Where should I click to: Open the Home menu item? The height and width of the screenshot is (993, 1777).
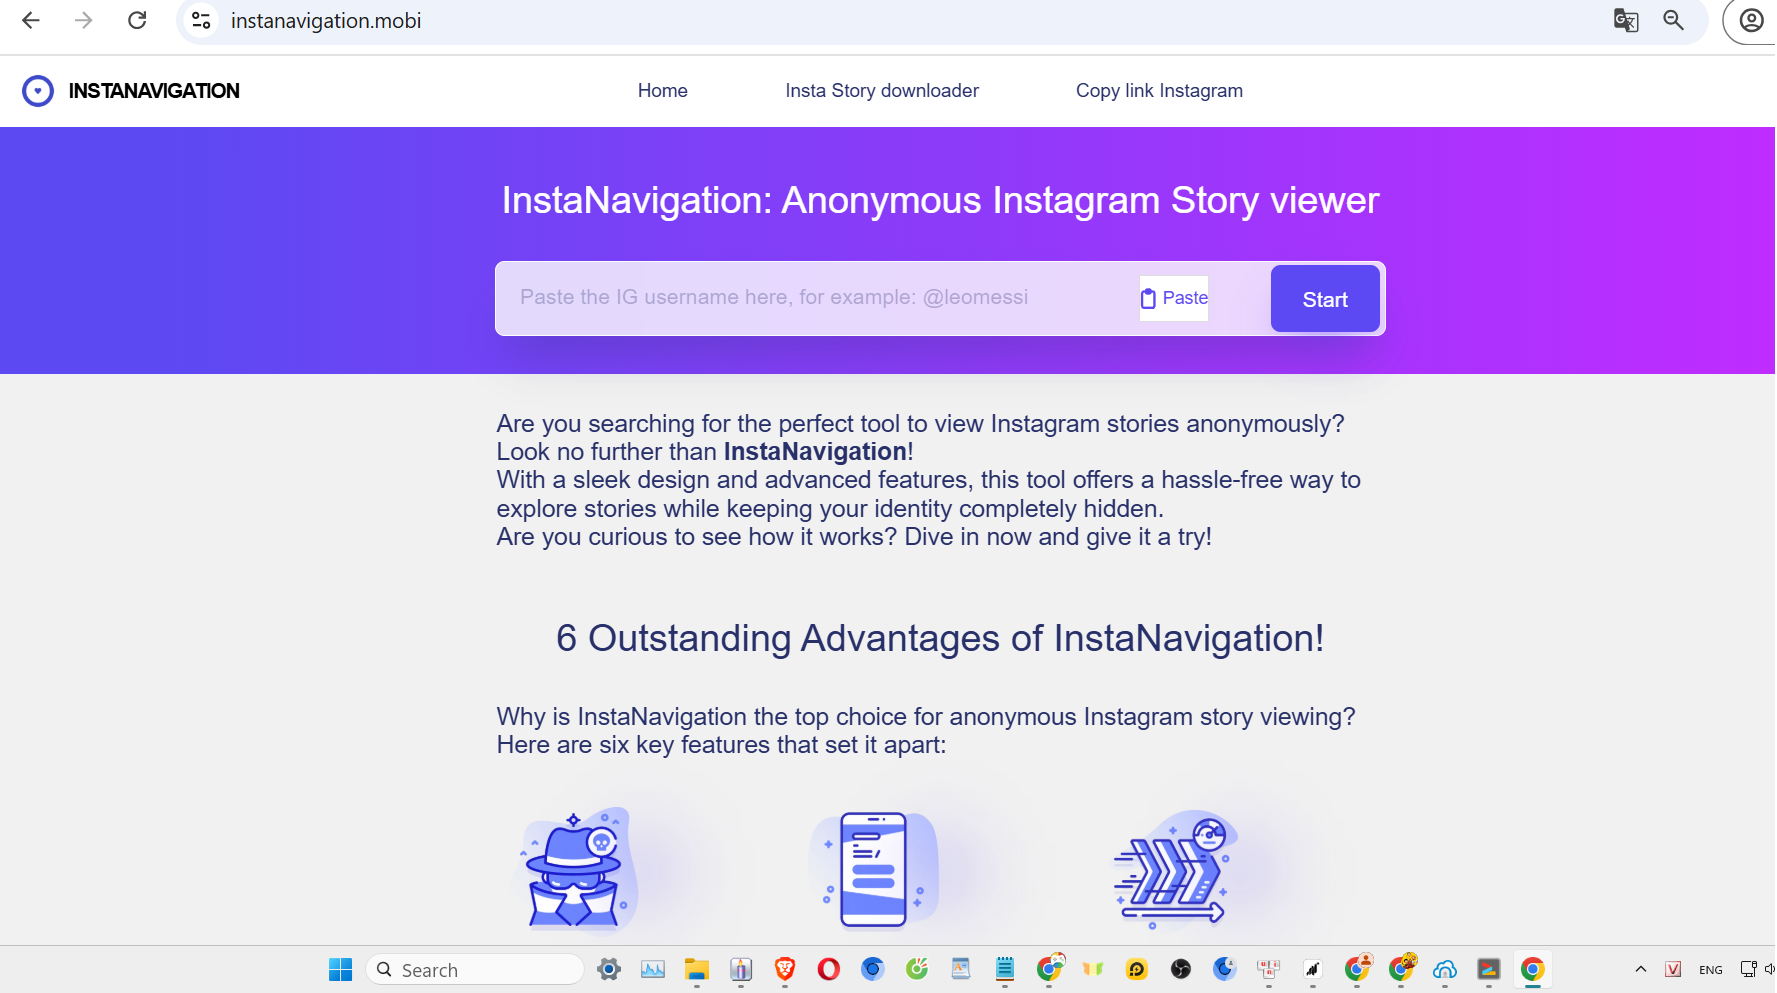coord(663,91)
